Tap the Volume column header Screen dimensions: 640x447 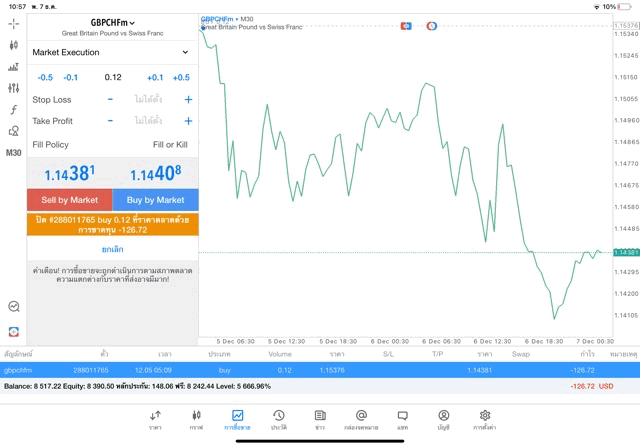coord(280,354)
